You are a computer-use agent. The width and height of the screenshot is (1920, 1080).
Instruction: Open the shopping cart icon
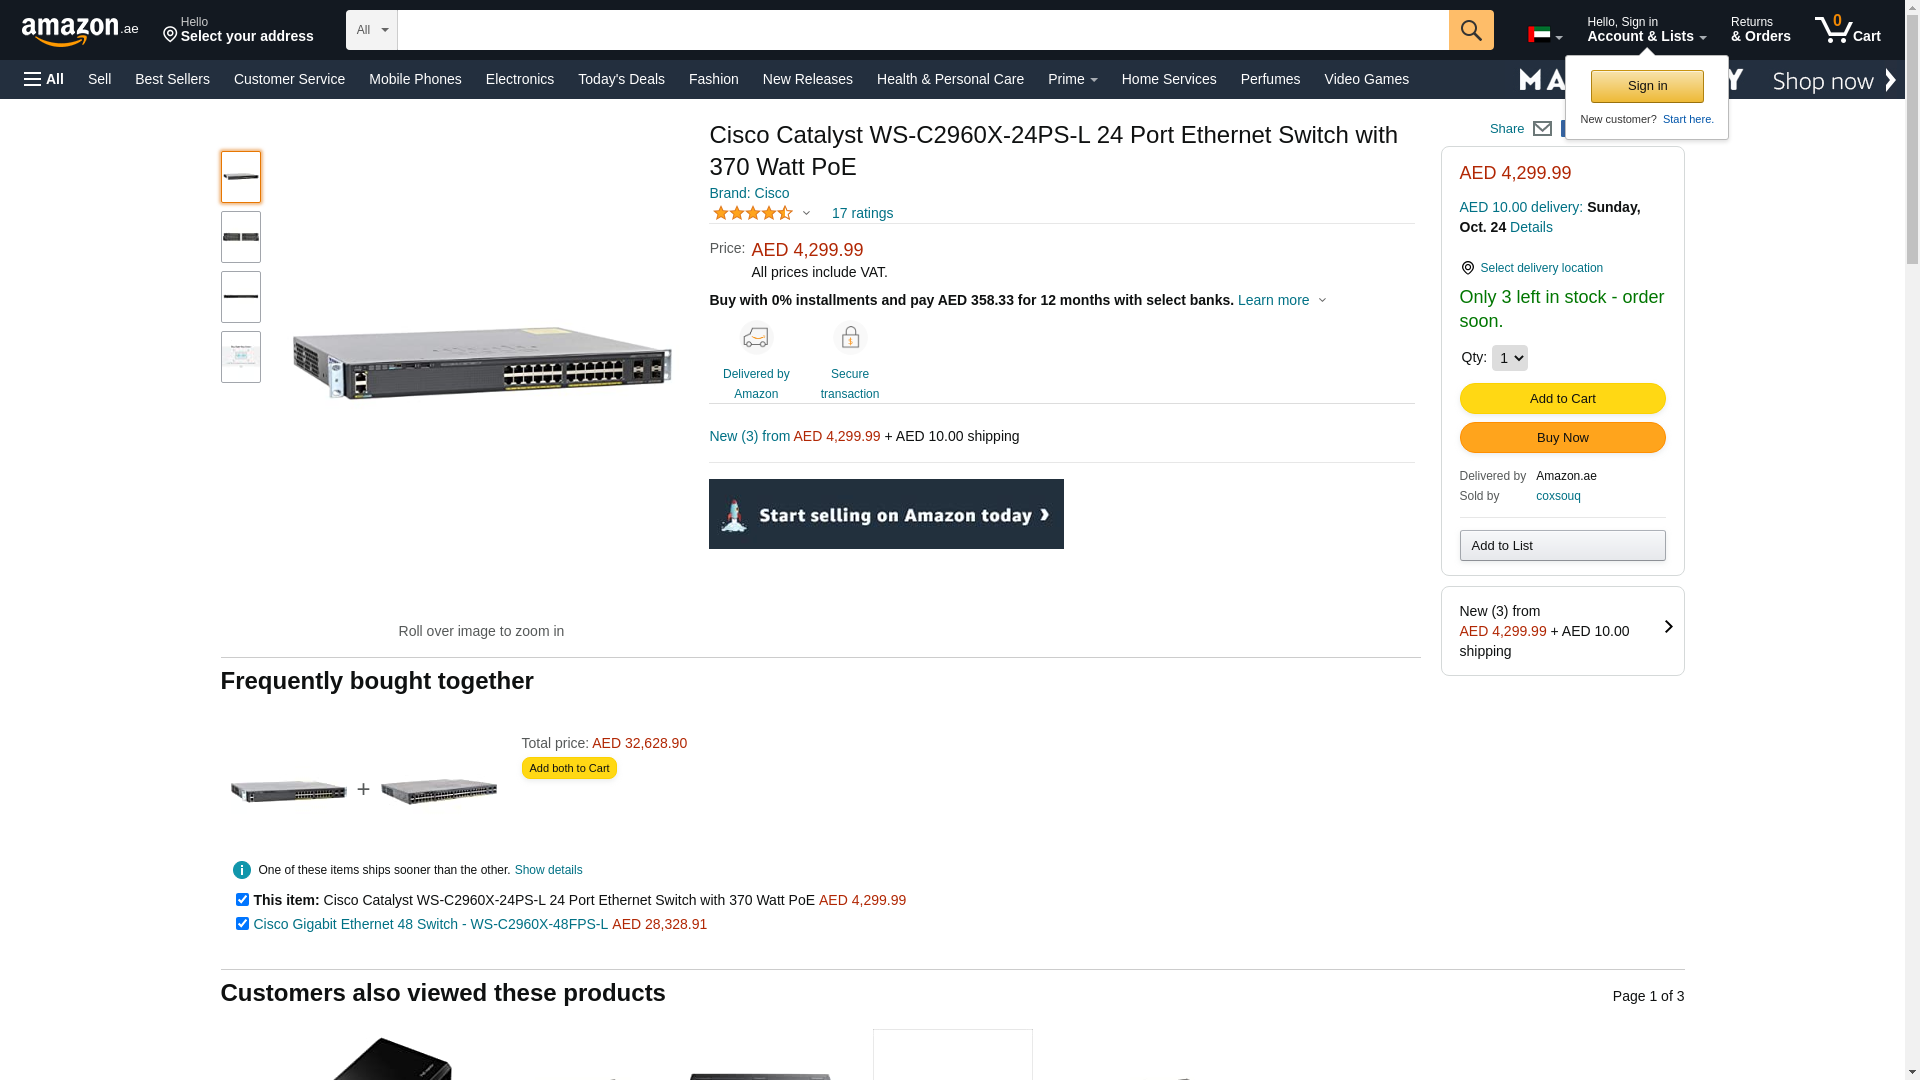[1846, 30]
